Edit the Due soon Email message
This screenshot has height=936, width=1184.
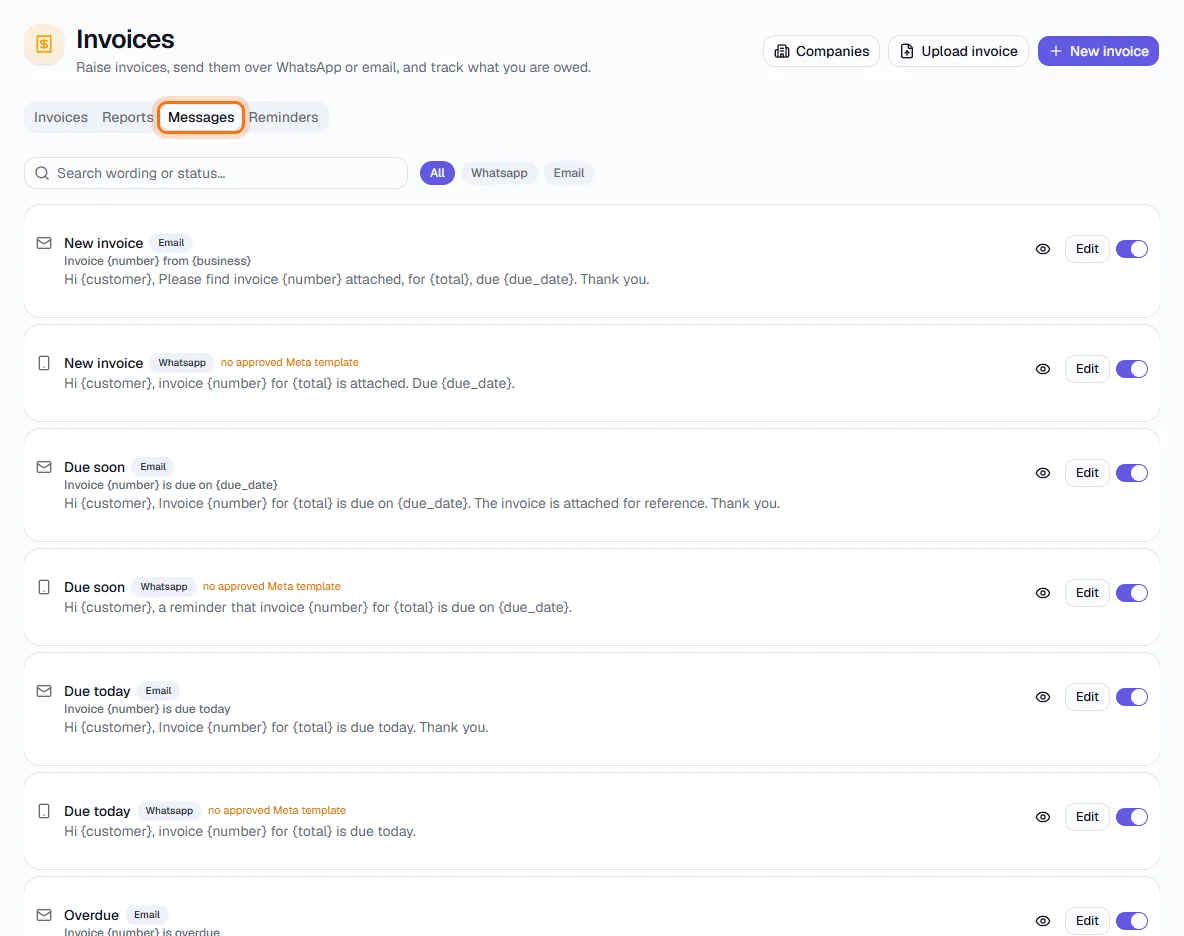1087,473
